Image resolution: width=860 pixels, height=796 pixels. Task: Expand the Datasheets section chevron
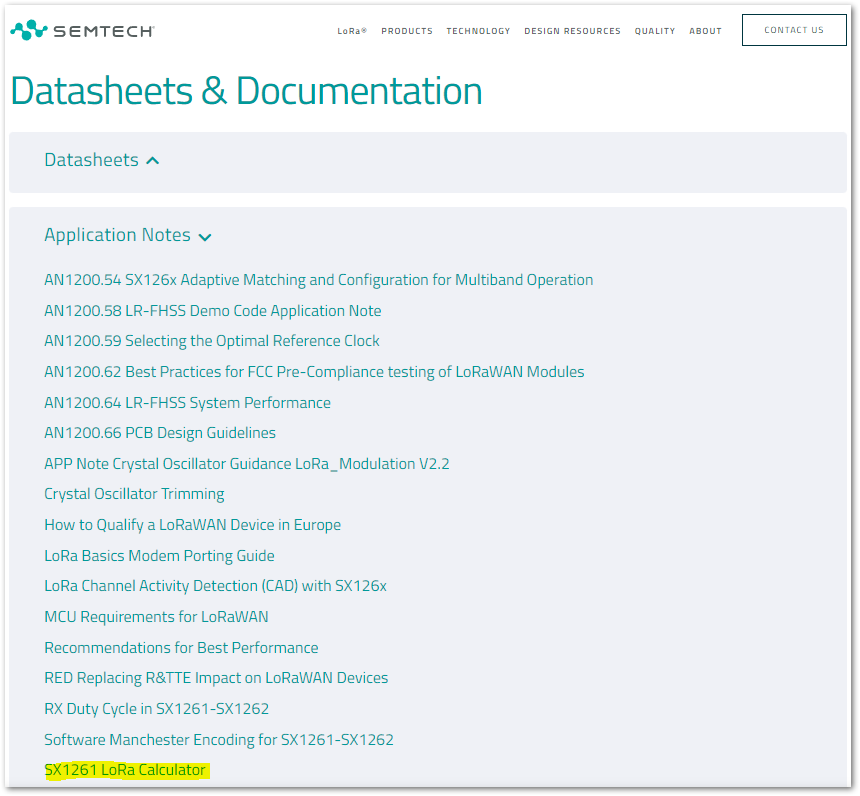(153, 161)
